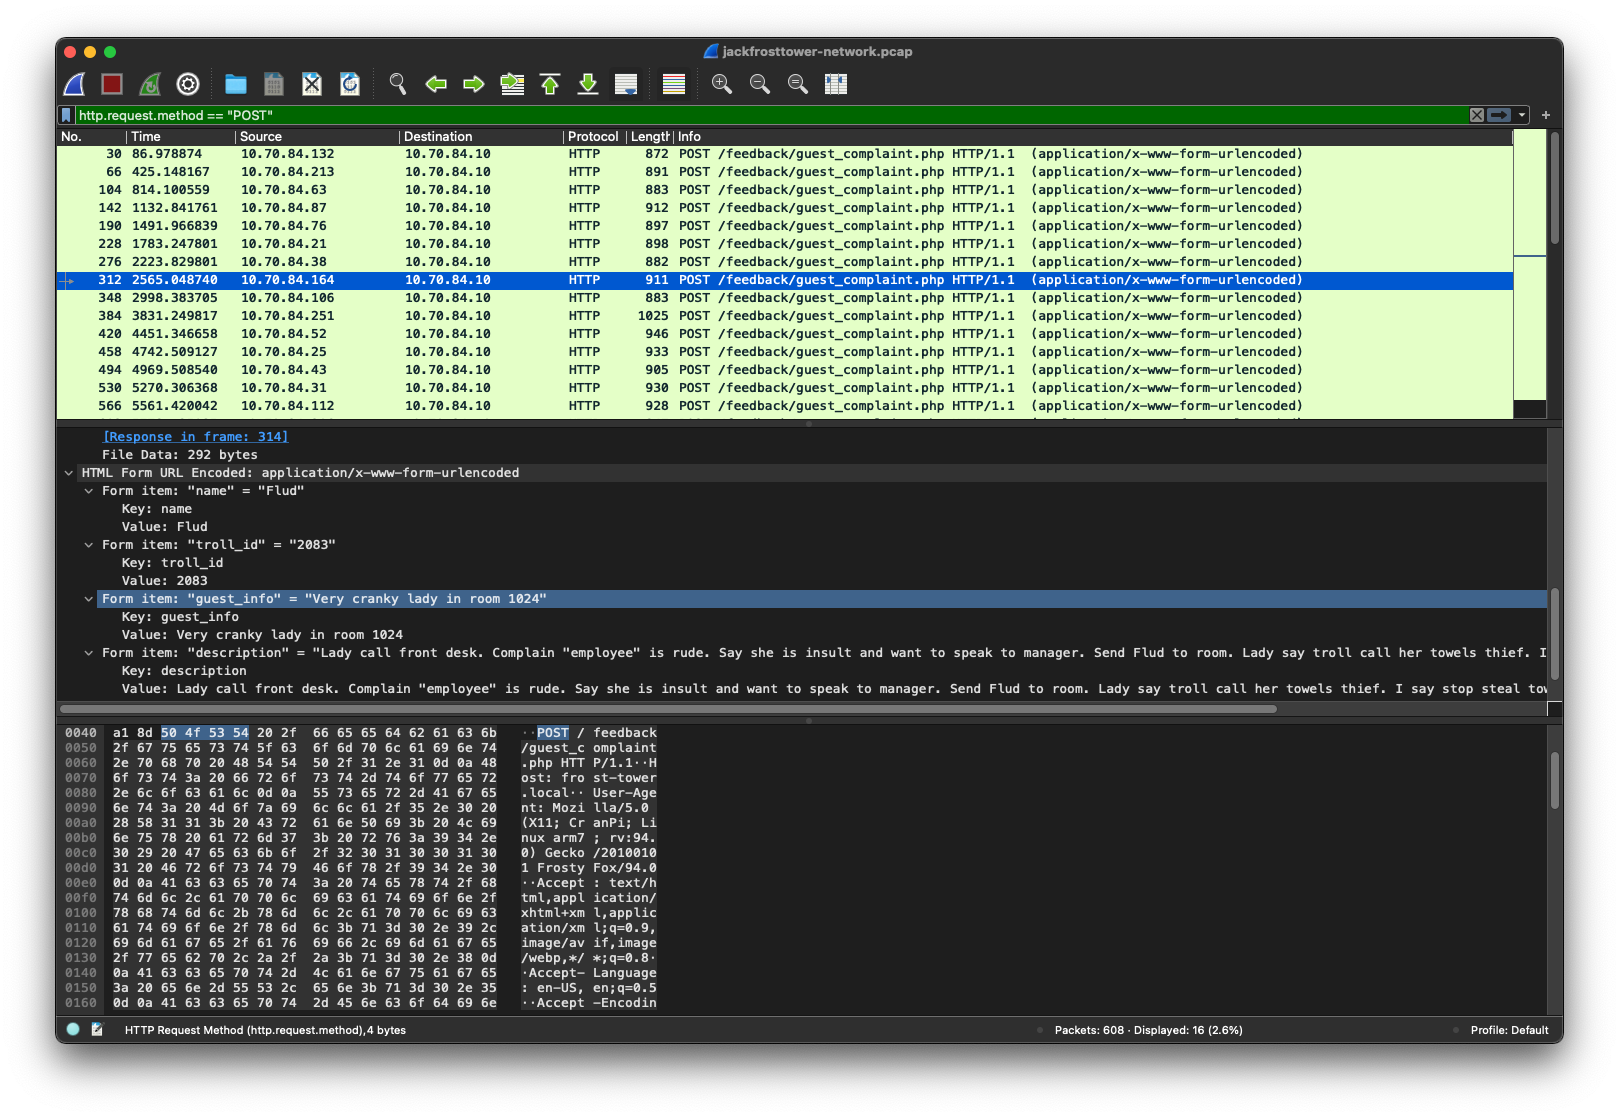
Task: Select packet 566 from 10.70.84.112
Action: (784, 406)
